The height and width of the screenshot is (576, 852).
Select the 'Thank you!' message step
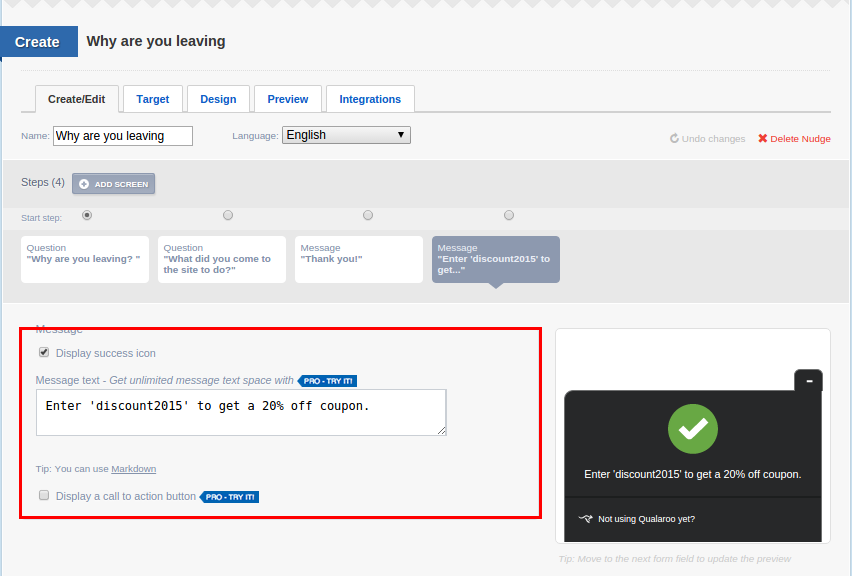[359, 259]
